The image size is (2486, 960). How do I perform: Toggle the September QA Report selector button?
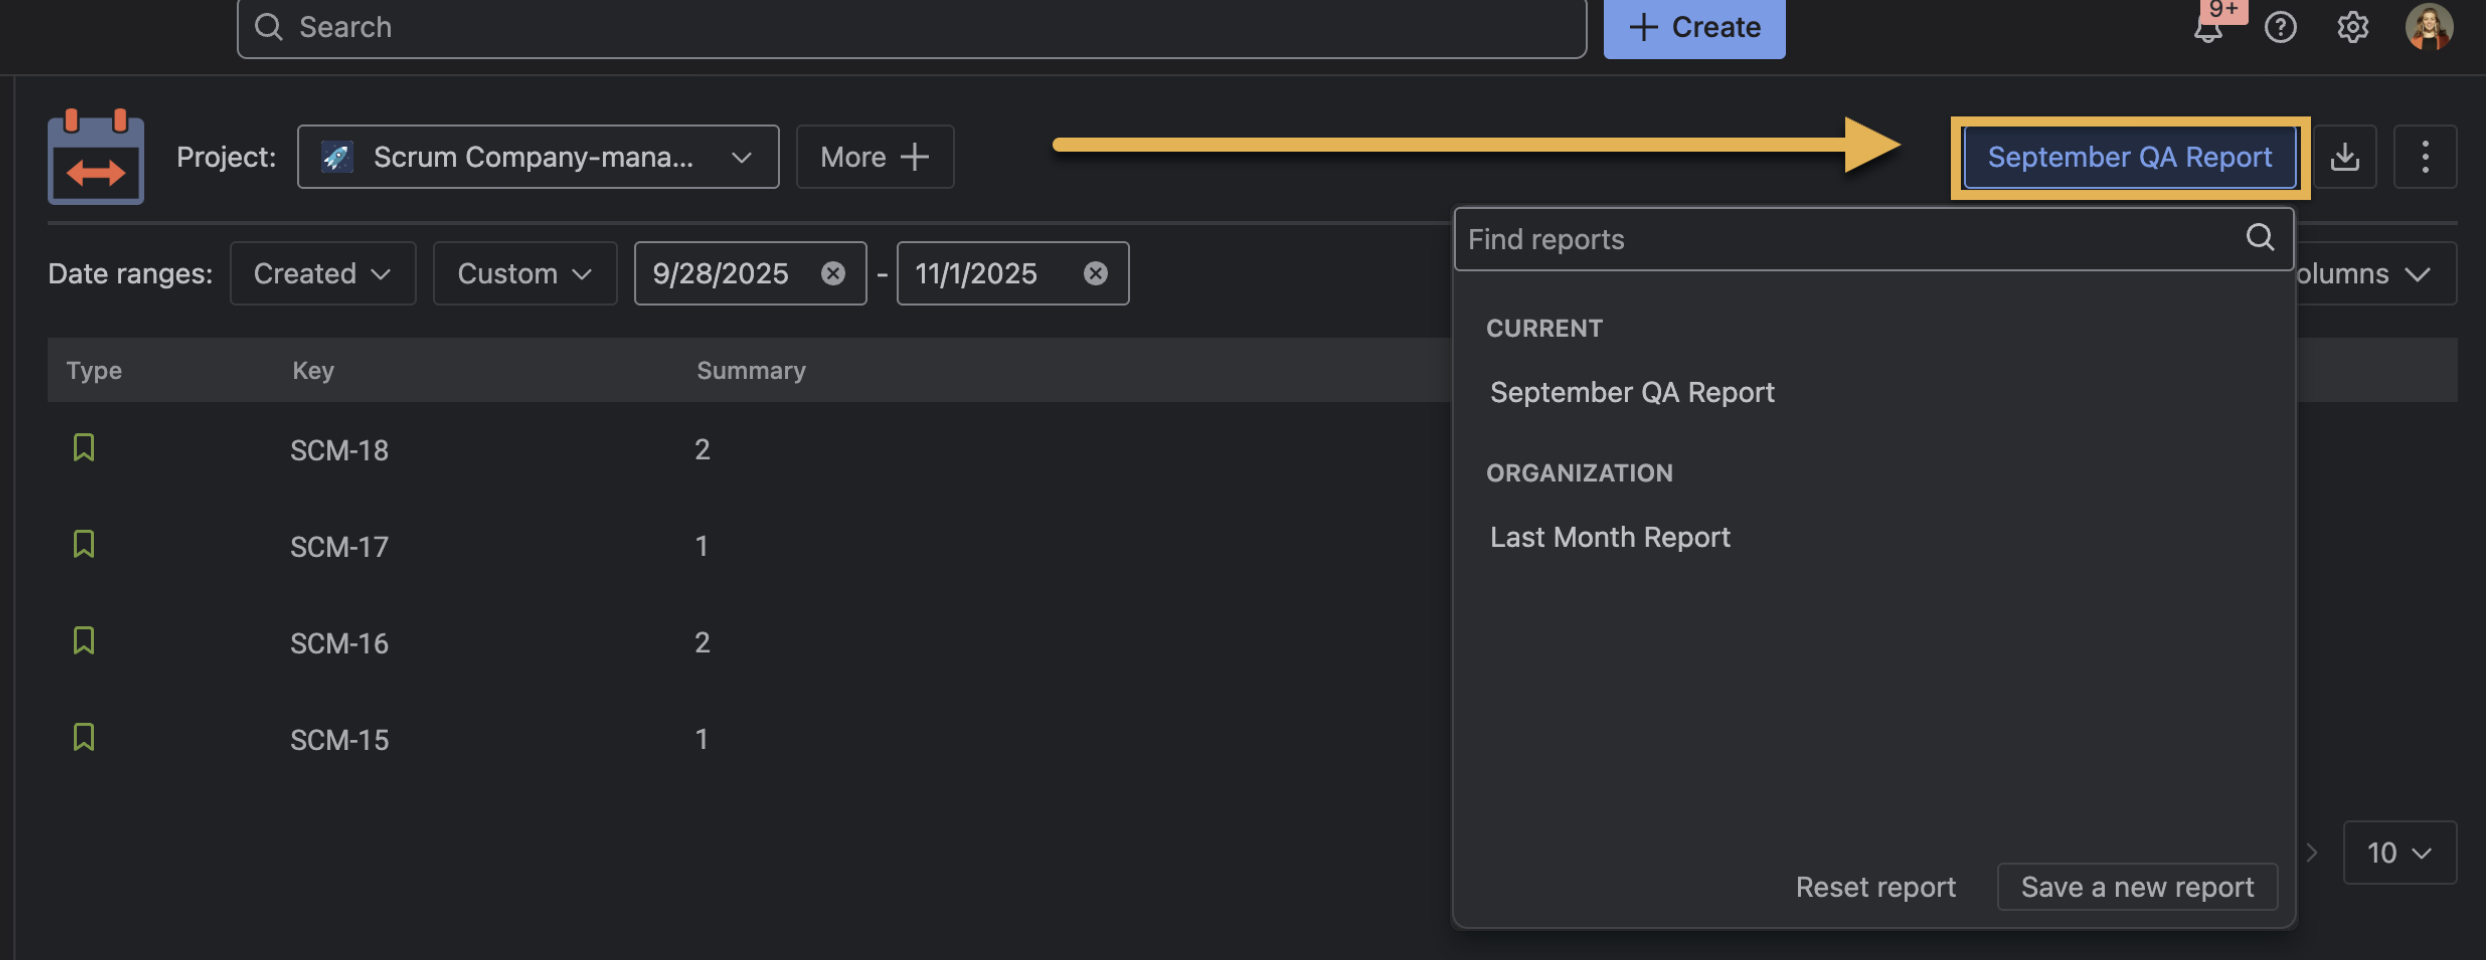2129,157
